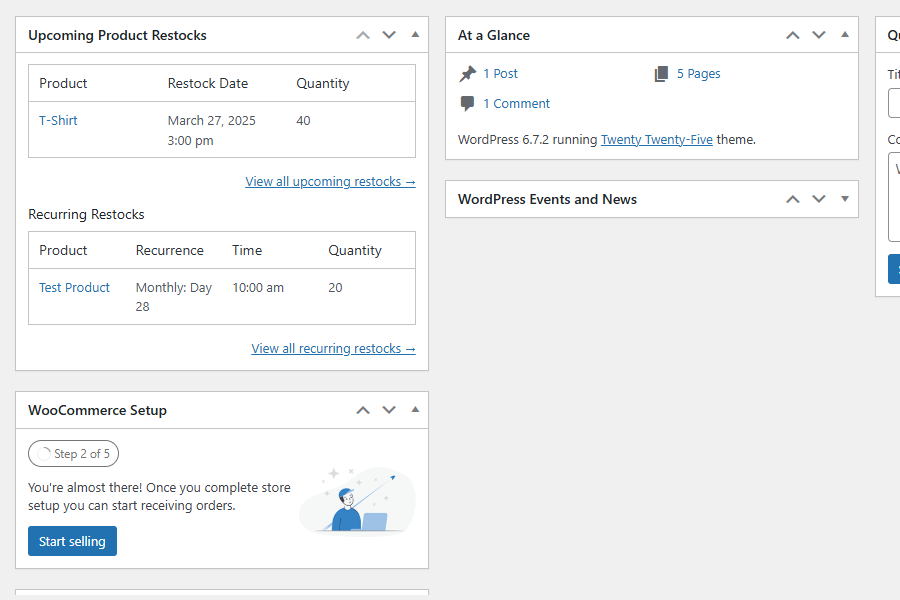Open the 1 Post link
This screenshot has height=600, width=900.
click(500, 73)
